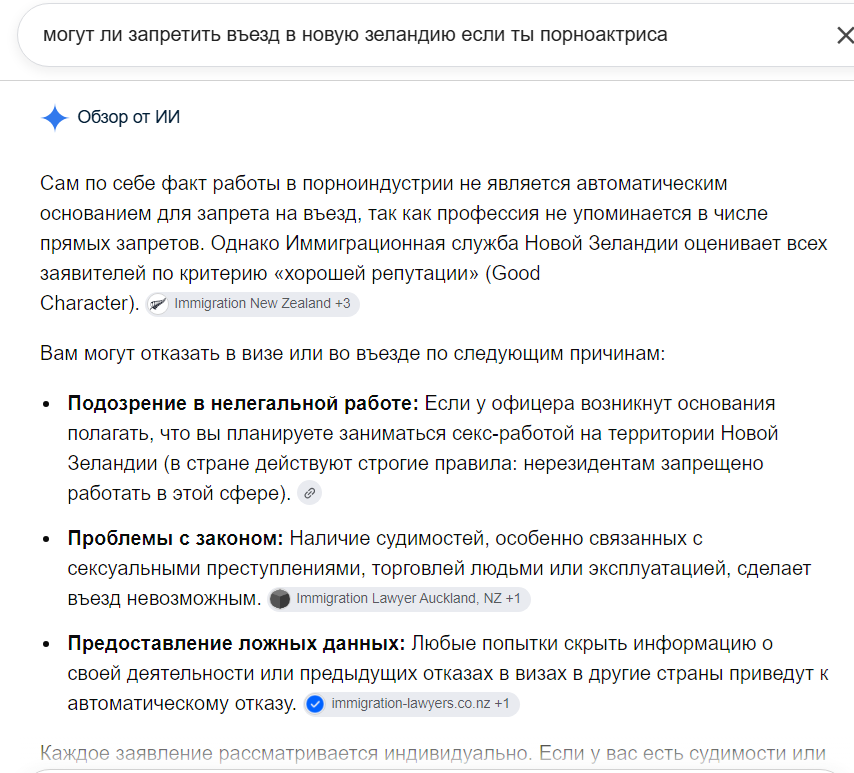
Task: Select the Обзор от ИИ heading label
Action: 129,117
